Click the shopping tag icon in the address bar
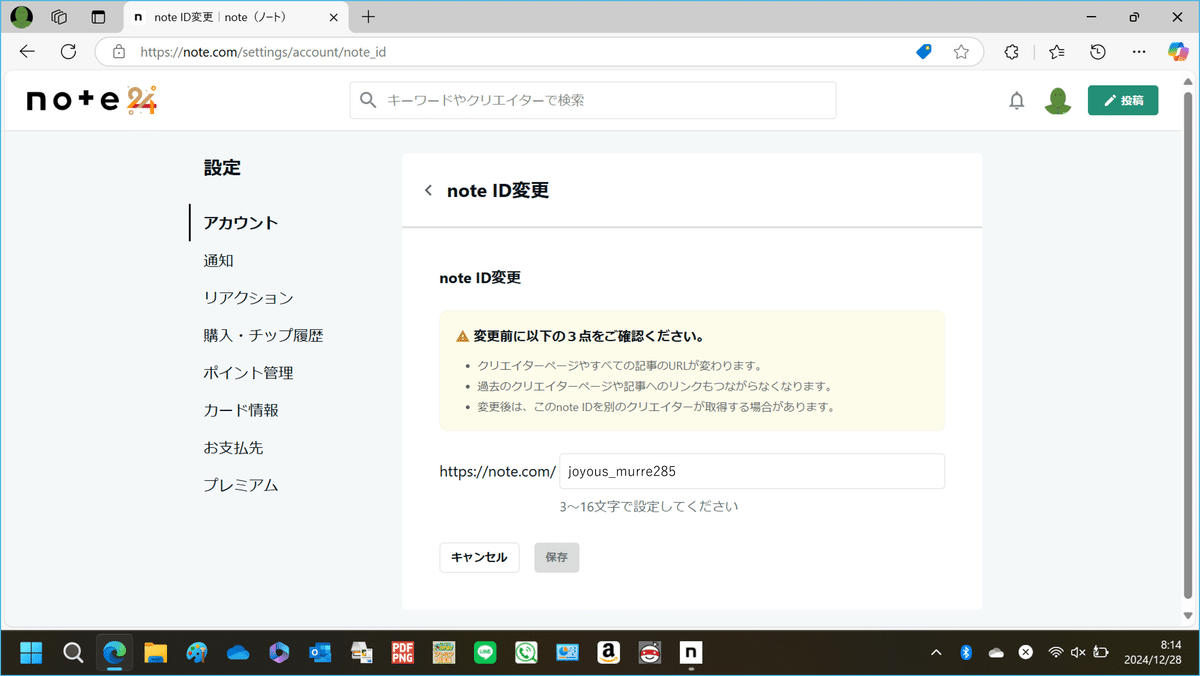The image size is (1200, 676). (x=923, y=51)
